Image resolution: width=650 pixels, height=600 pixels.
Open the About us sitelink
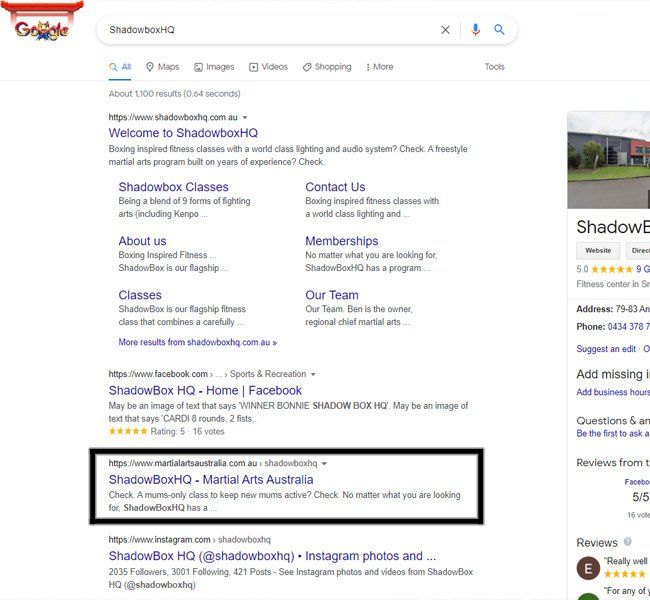[x=142, y=241]
